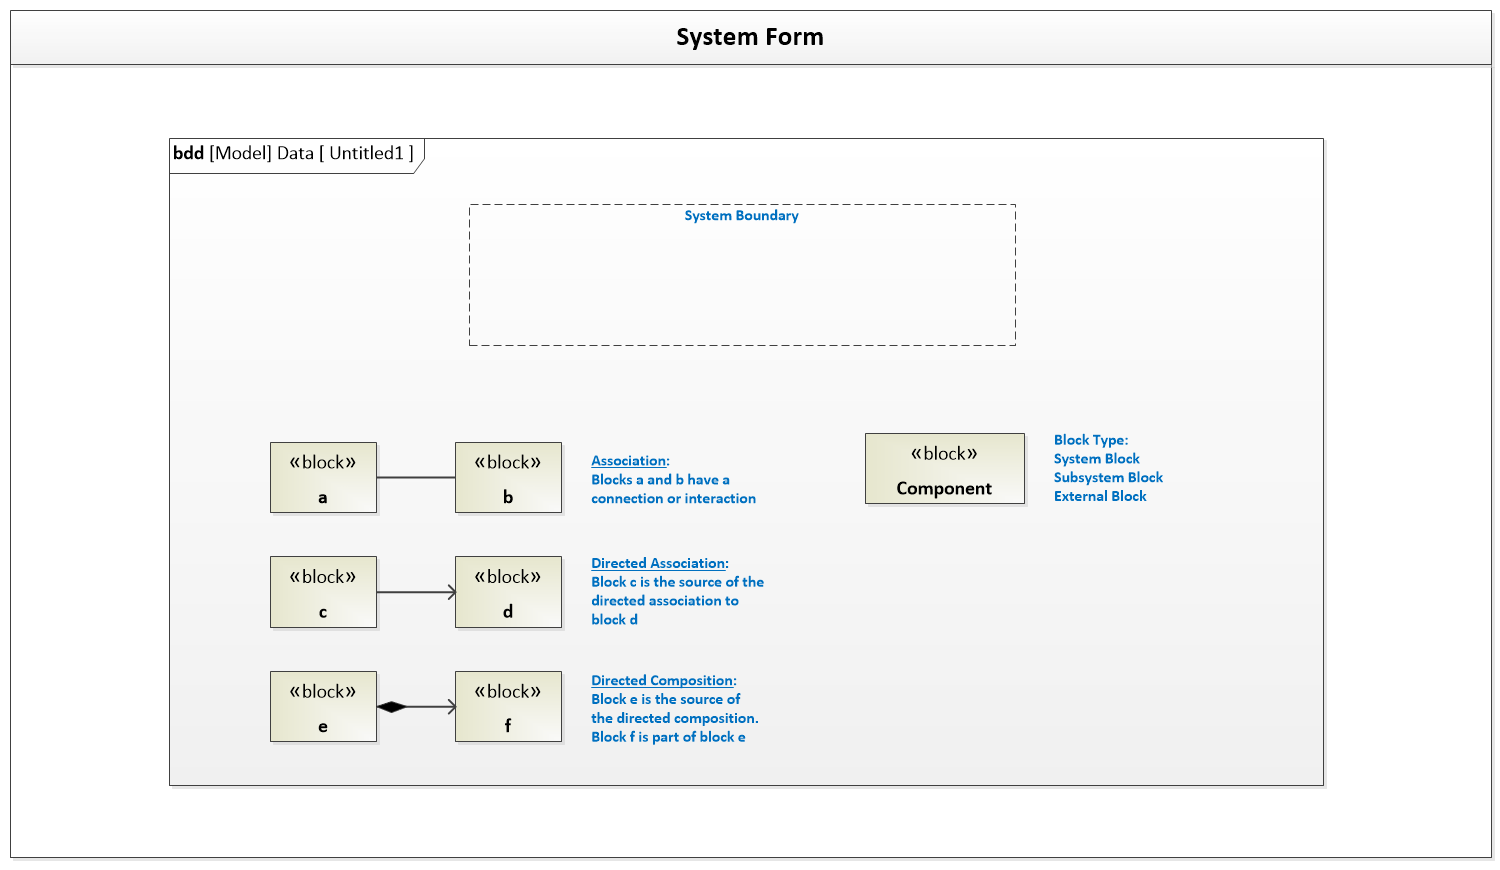This screenshot has height=870, width=1500.
Task: Click 'Blocks a and b have a' note text
Action: point(660,480)
